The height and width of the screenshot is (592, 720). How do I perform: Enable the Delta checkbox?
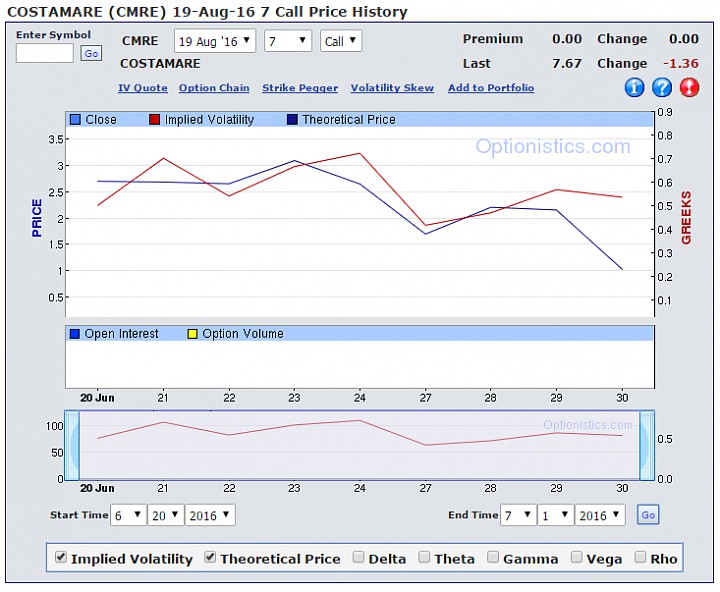358,557
